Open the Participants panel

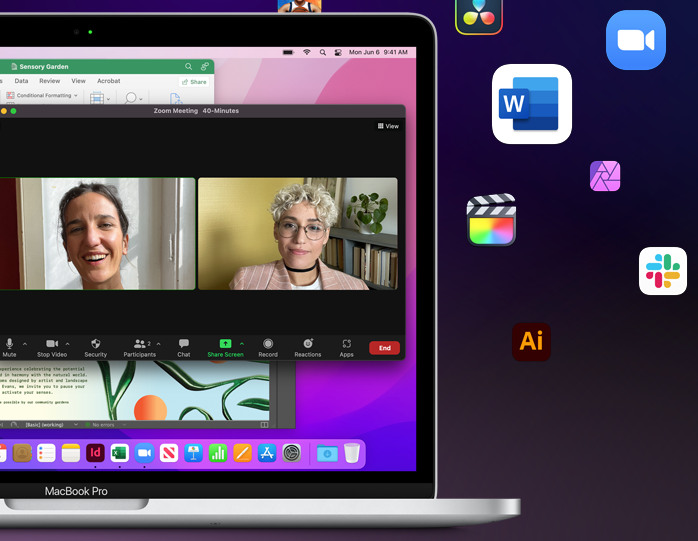coord(139,348)
